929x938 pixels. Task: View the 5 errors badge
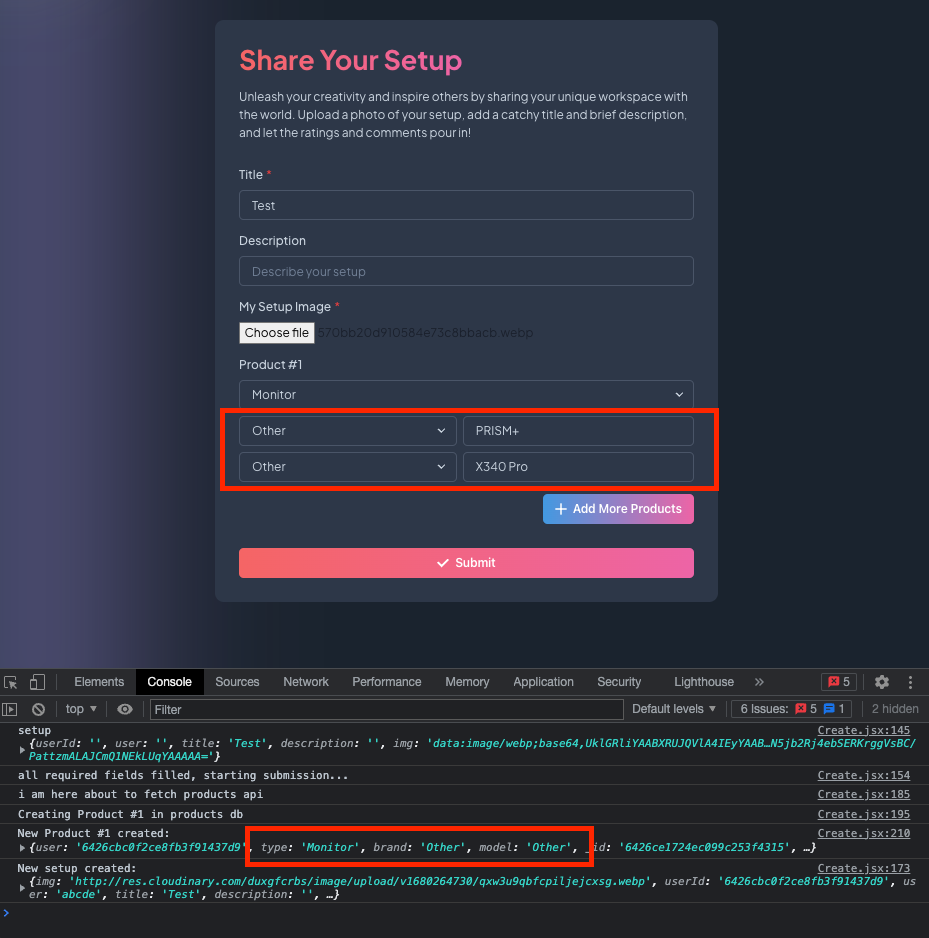click(x=838, y=681)
